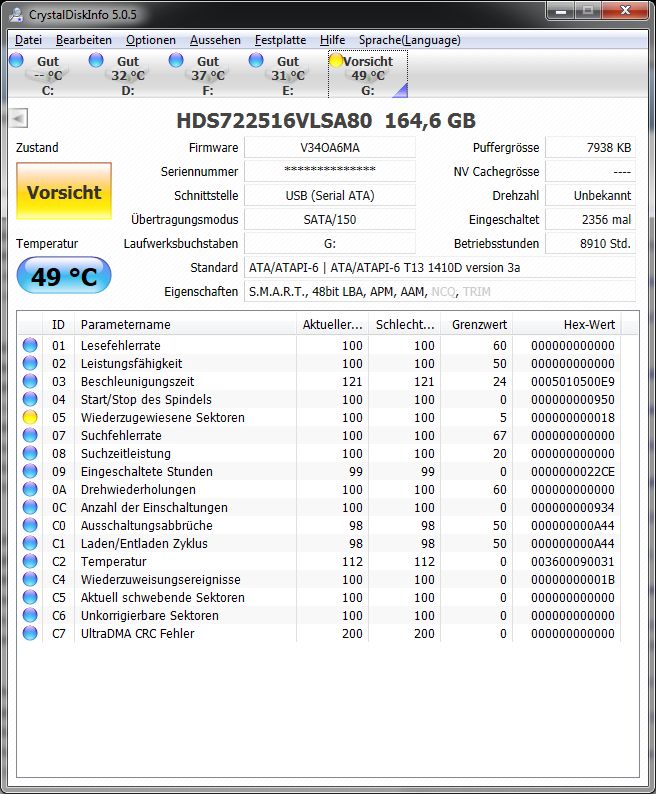Click status icon for Aktuell schwebende Sektoren
This screenshot has height=794, width=656.
[30, 597]
